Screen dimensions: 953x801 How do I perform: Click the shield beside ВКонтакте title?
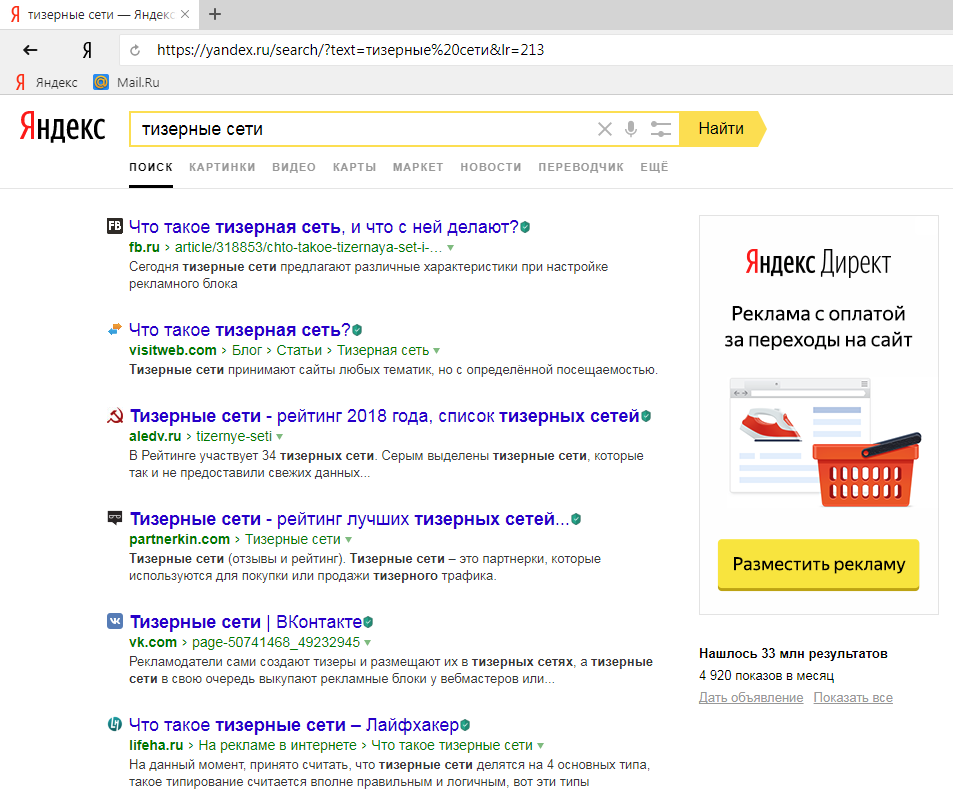(x=368, y=622)
